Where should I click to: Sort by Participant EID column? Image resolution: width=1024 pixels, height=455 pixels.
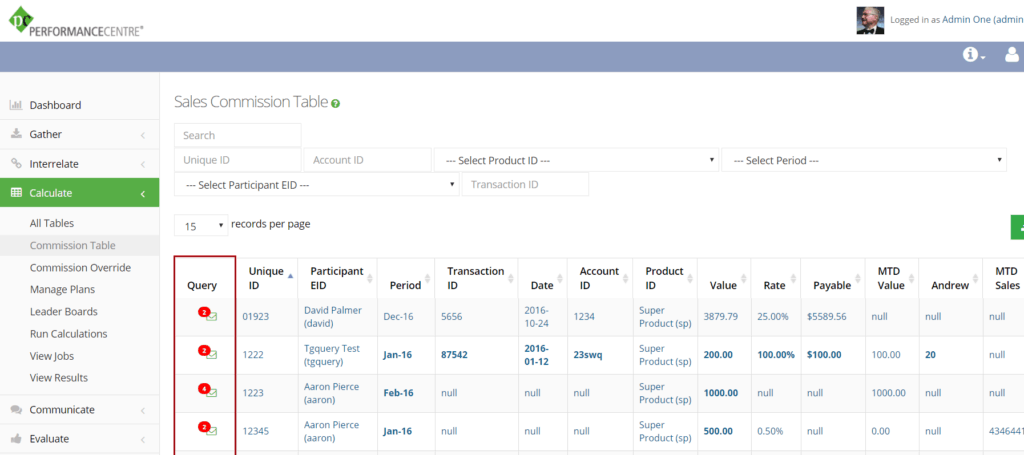[x=370, y=278]
